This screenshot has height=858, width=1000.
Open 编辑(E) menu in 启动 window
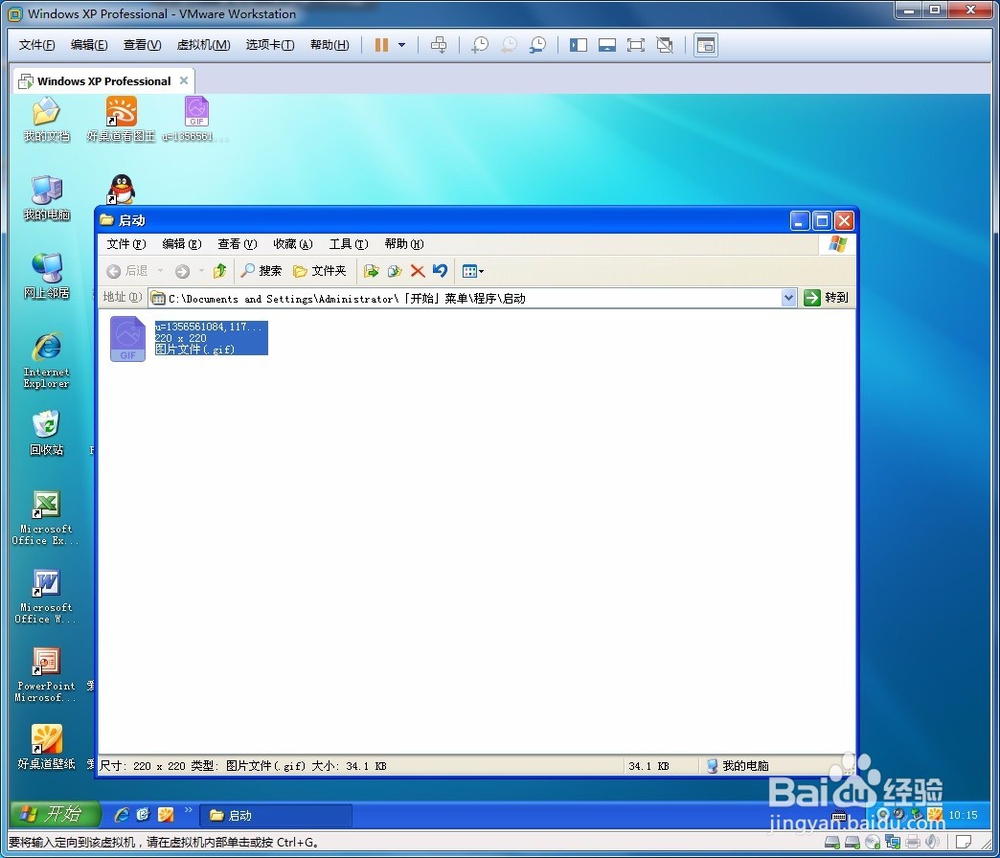[182, 244]
